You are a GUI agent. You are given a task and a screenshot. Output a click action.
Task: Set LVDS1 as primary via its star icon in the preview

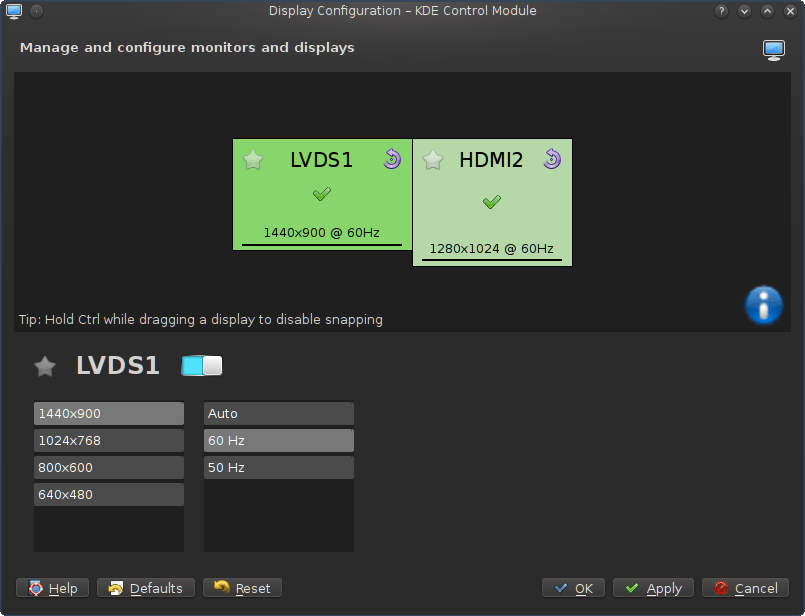tap(253, 160)
